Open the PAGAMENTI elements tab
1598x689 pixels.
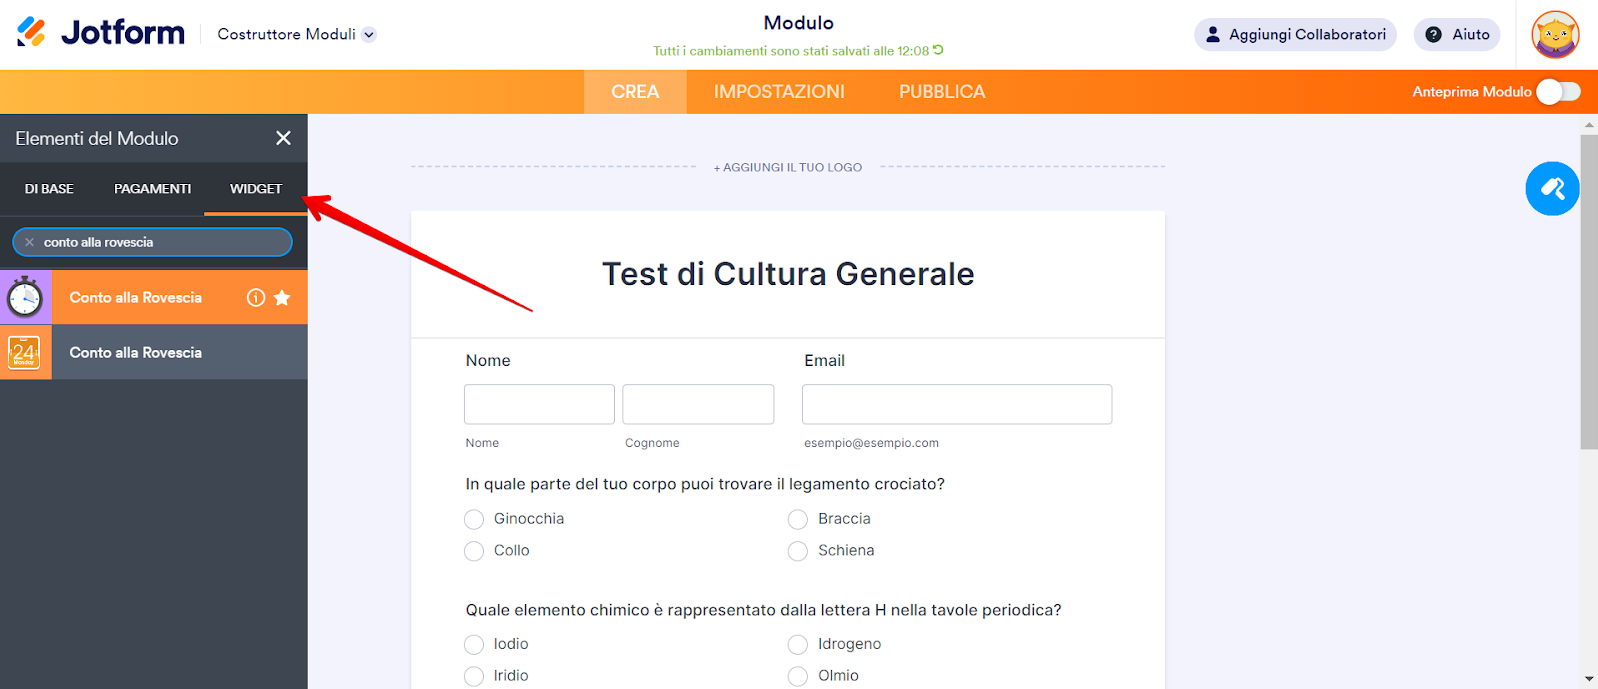(x=152, y=189)
